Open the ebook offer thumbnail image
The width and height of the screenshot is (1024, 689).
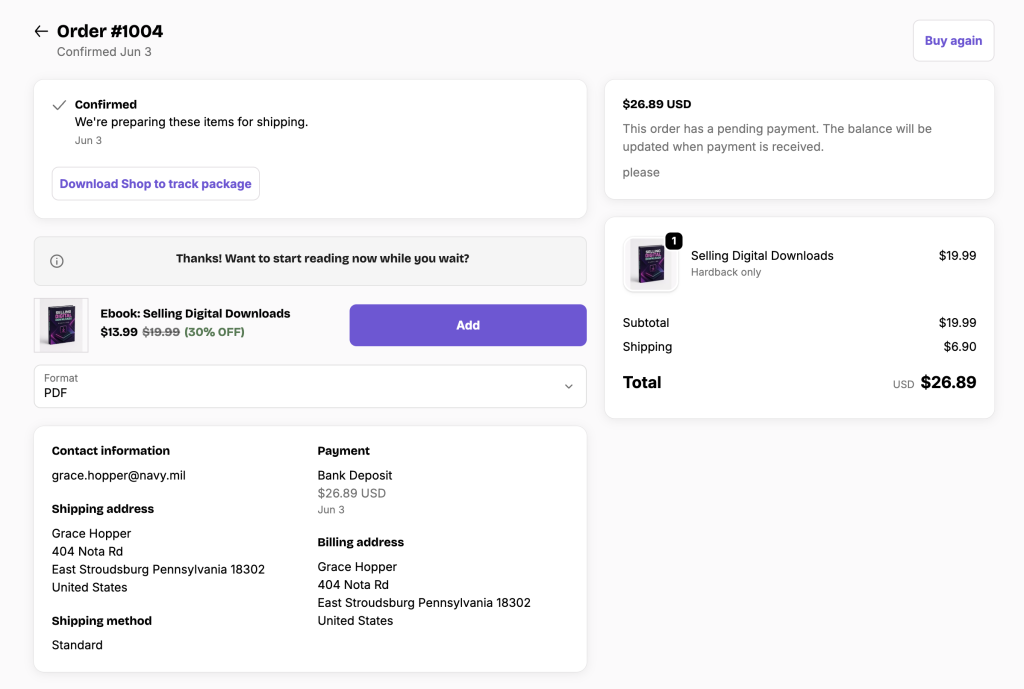tap(61, 325)
